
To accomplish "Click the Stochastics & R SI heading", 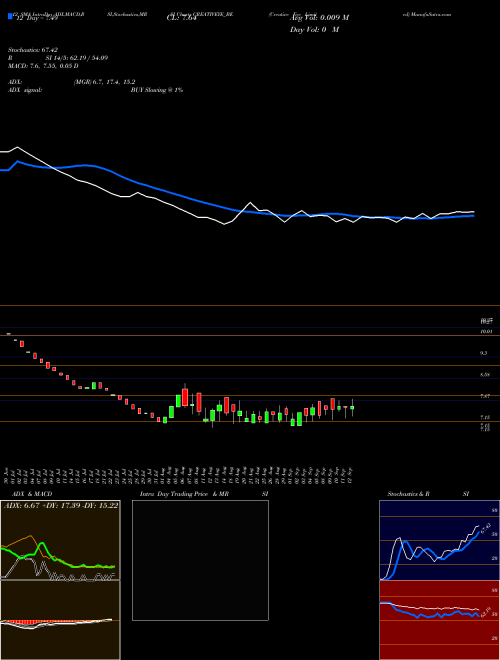I will [x=428, y=494].
